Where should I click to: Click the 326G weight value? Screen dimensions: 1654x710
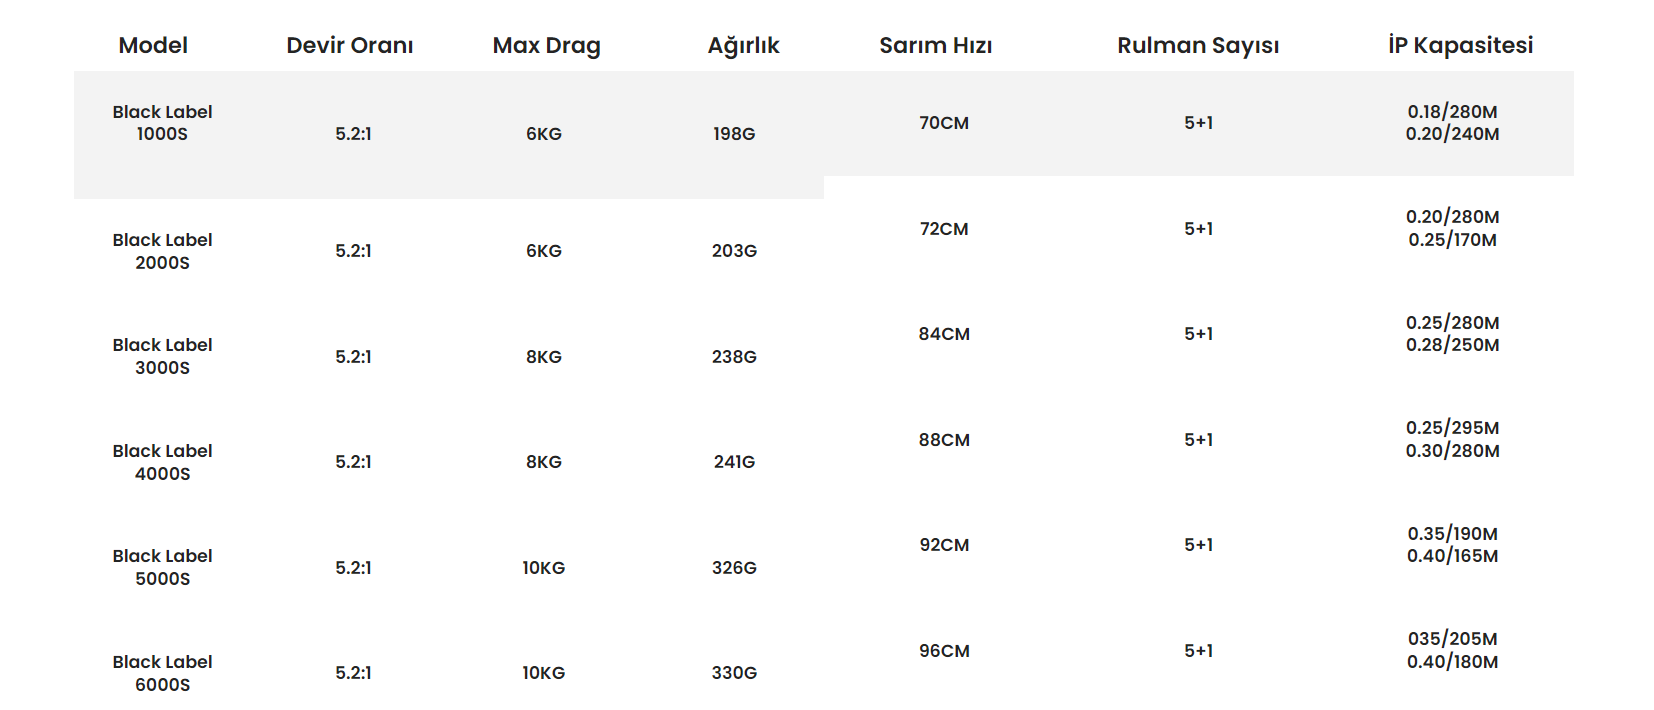734,568
